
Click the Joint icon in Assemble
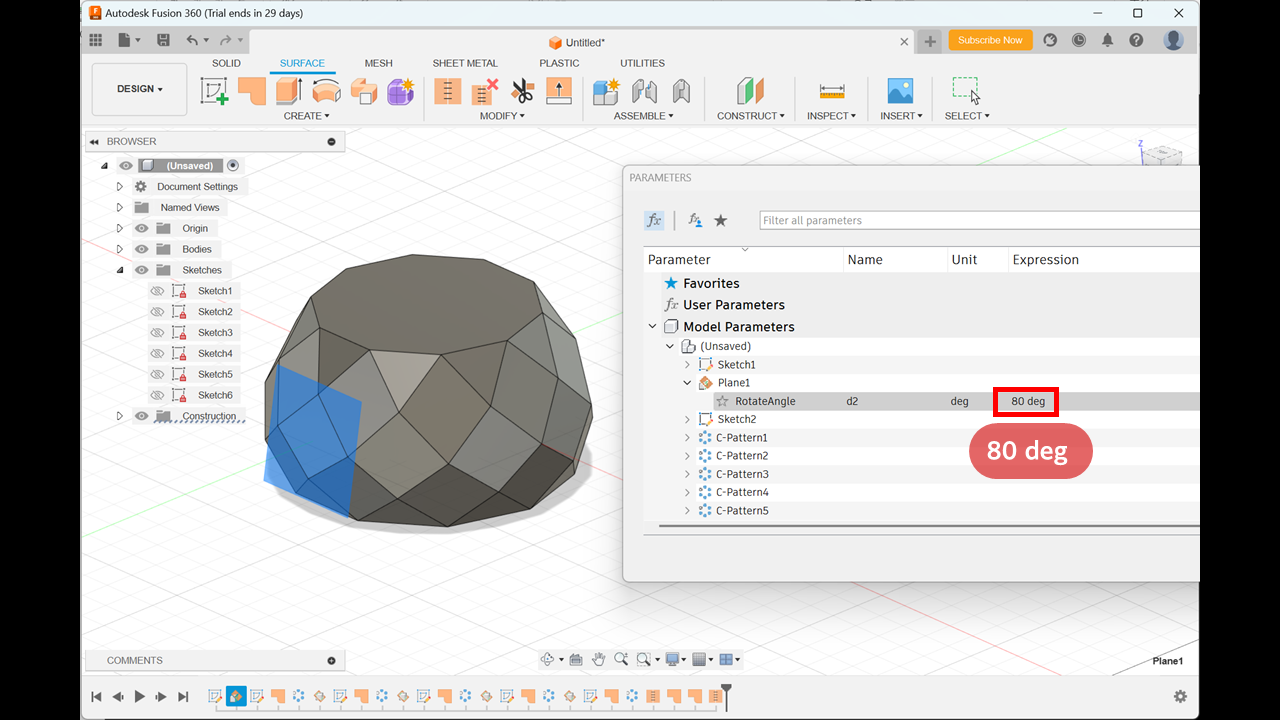[644, 91]
